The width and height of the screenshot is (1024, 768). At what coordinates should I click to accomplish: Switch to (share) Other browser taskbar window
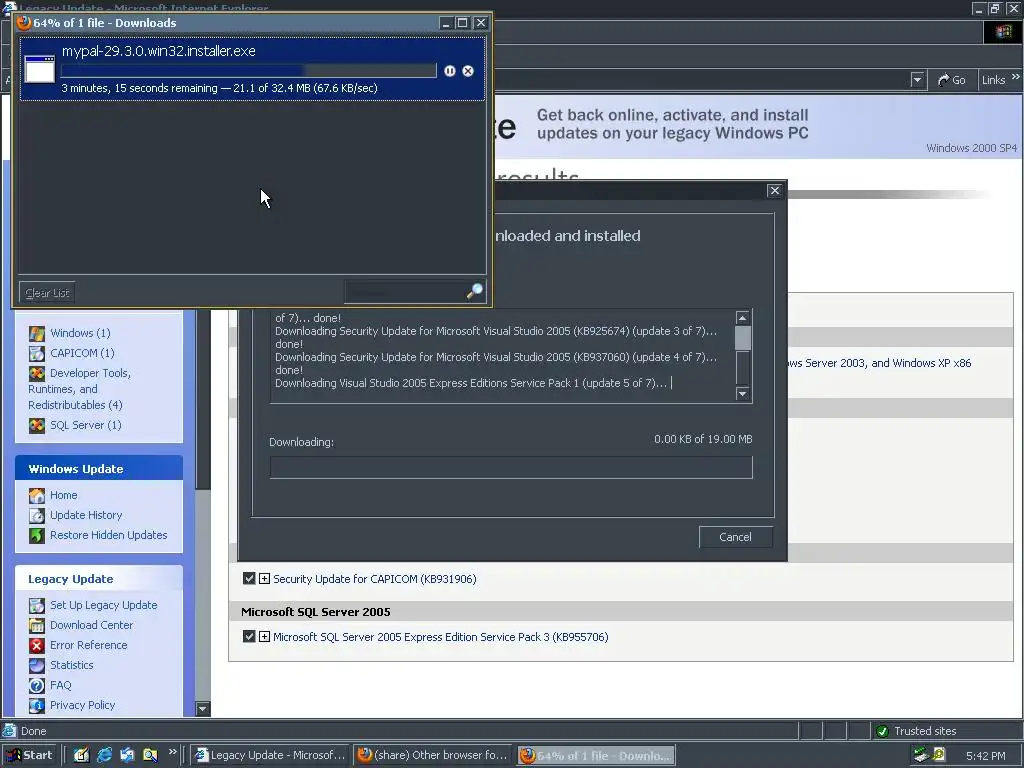432,755
